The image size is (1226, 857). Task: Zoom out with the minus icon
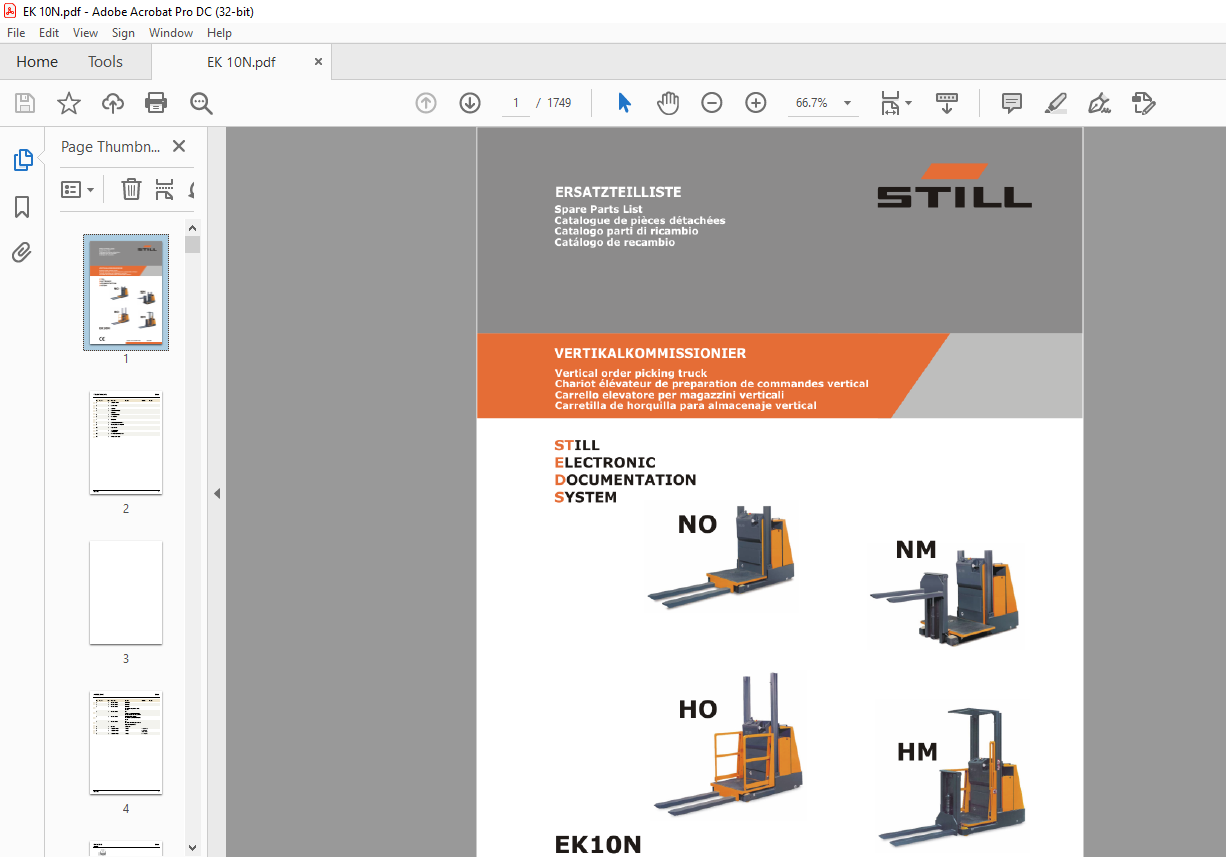click(712, 103)
